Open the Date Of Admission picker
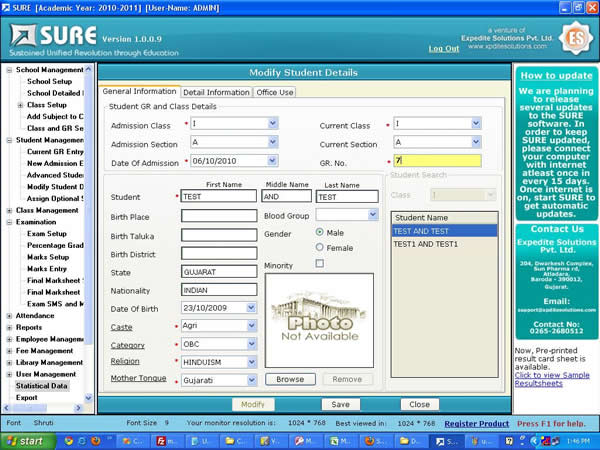The image size is (600, 450). [x=272, y=161]
